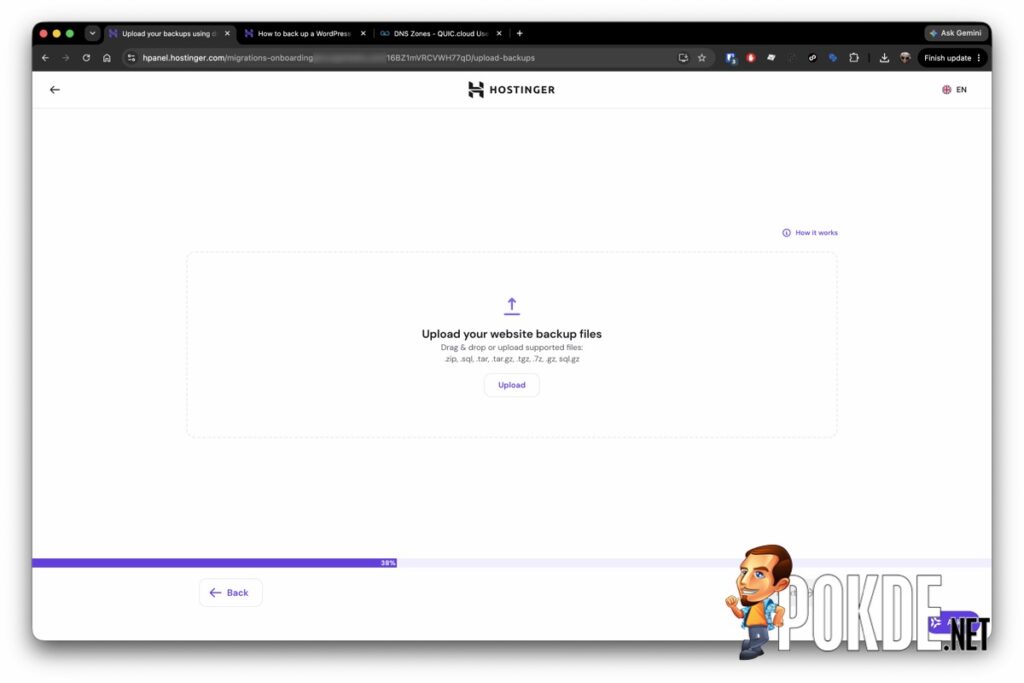Screen dimensions: 1024x683
Task: Click the Back button
Action: [x=229, y=592]
